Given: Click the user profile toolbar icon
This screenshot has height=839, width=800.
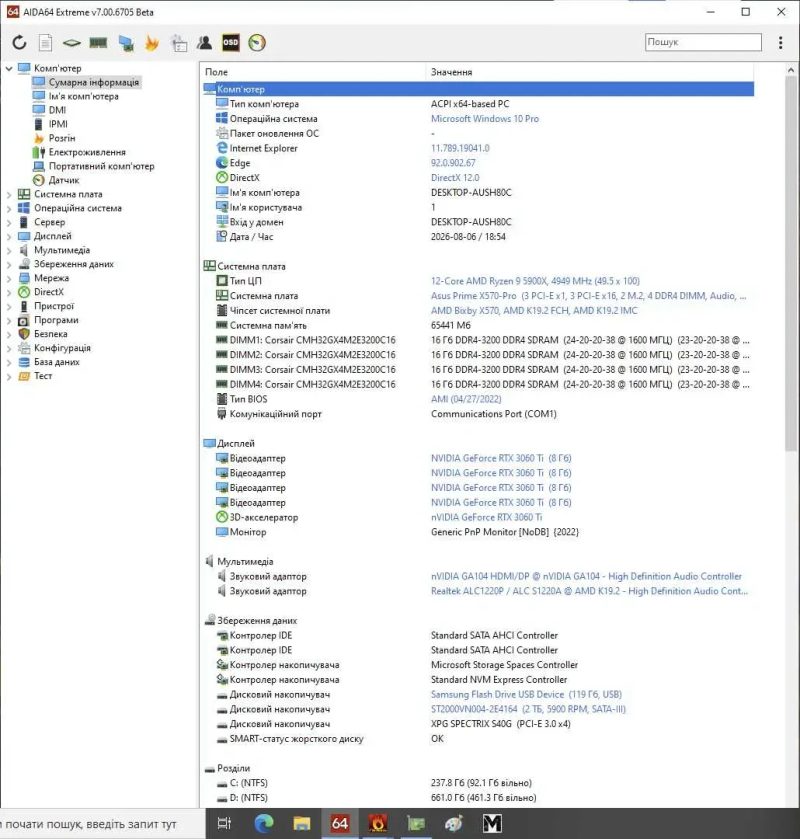Looking at the screenshot, I should pyautogui.click(x=204, y=42).
